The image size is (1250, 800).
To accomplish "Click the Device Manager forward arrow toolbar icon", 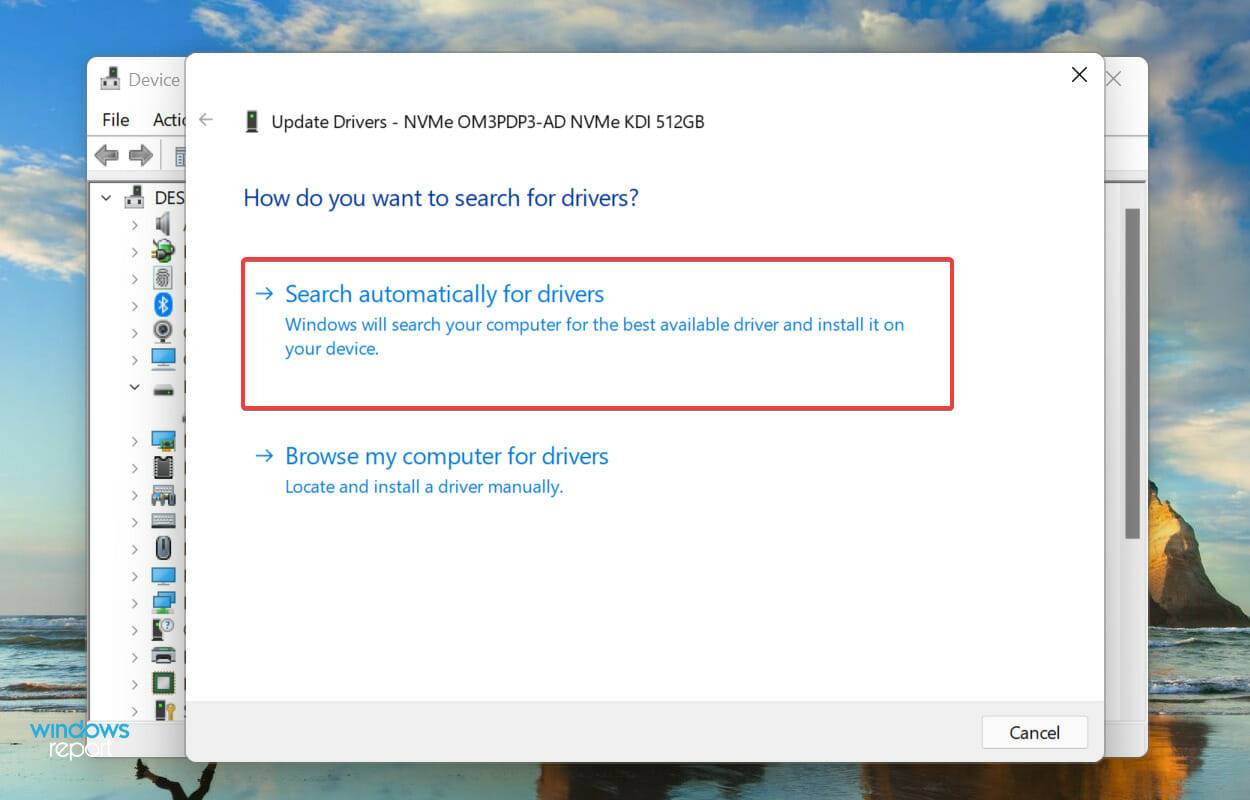I will coord(141,155).
